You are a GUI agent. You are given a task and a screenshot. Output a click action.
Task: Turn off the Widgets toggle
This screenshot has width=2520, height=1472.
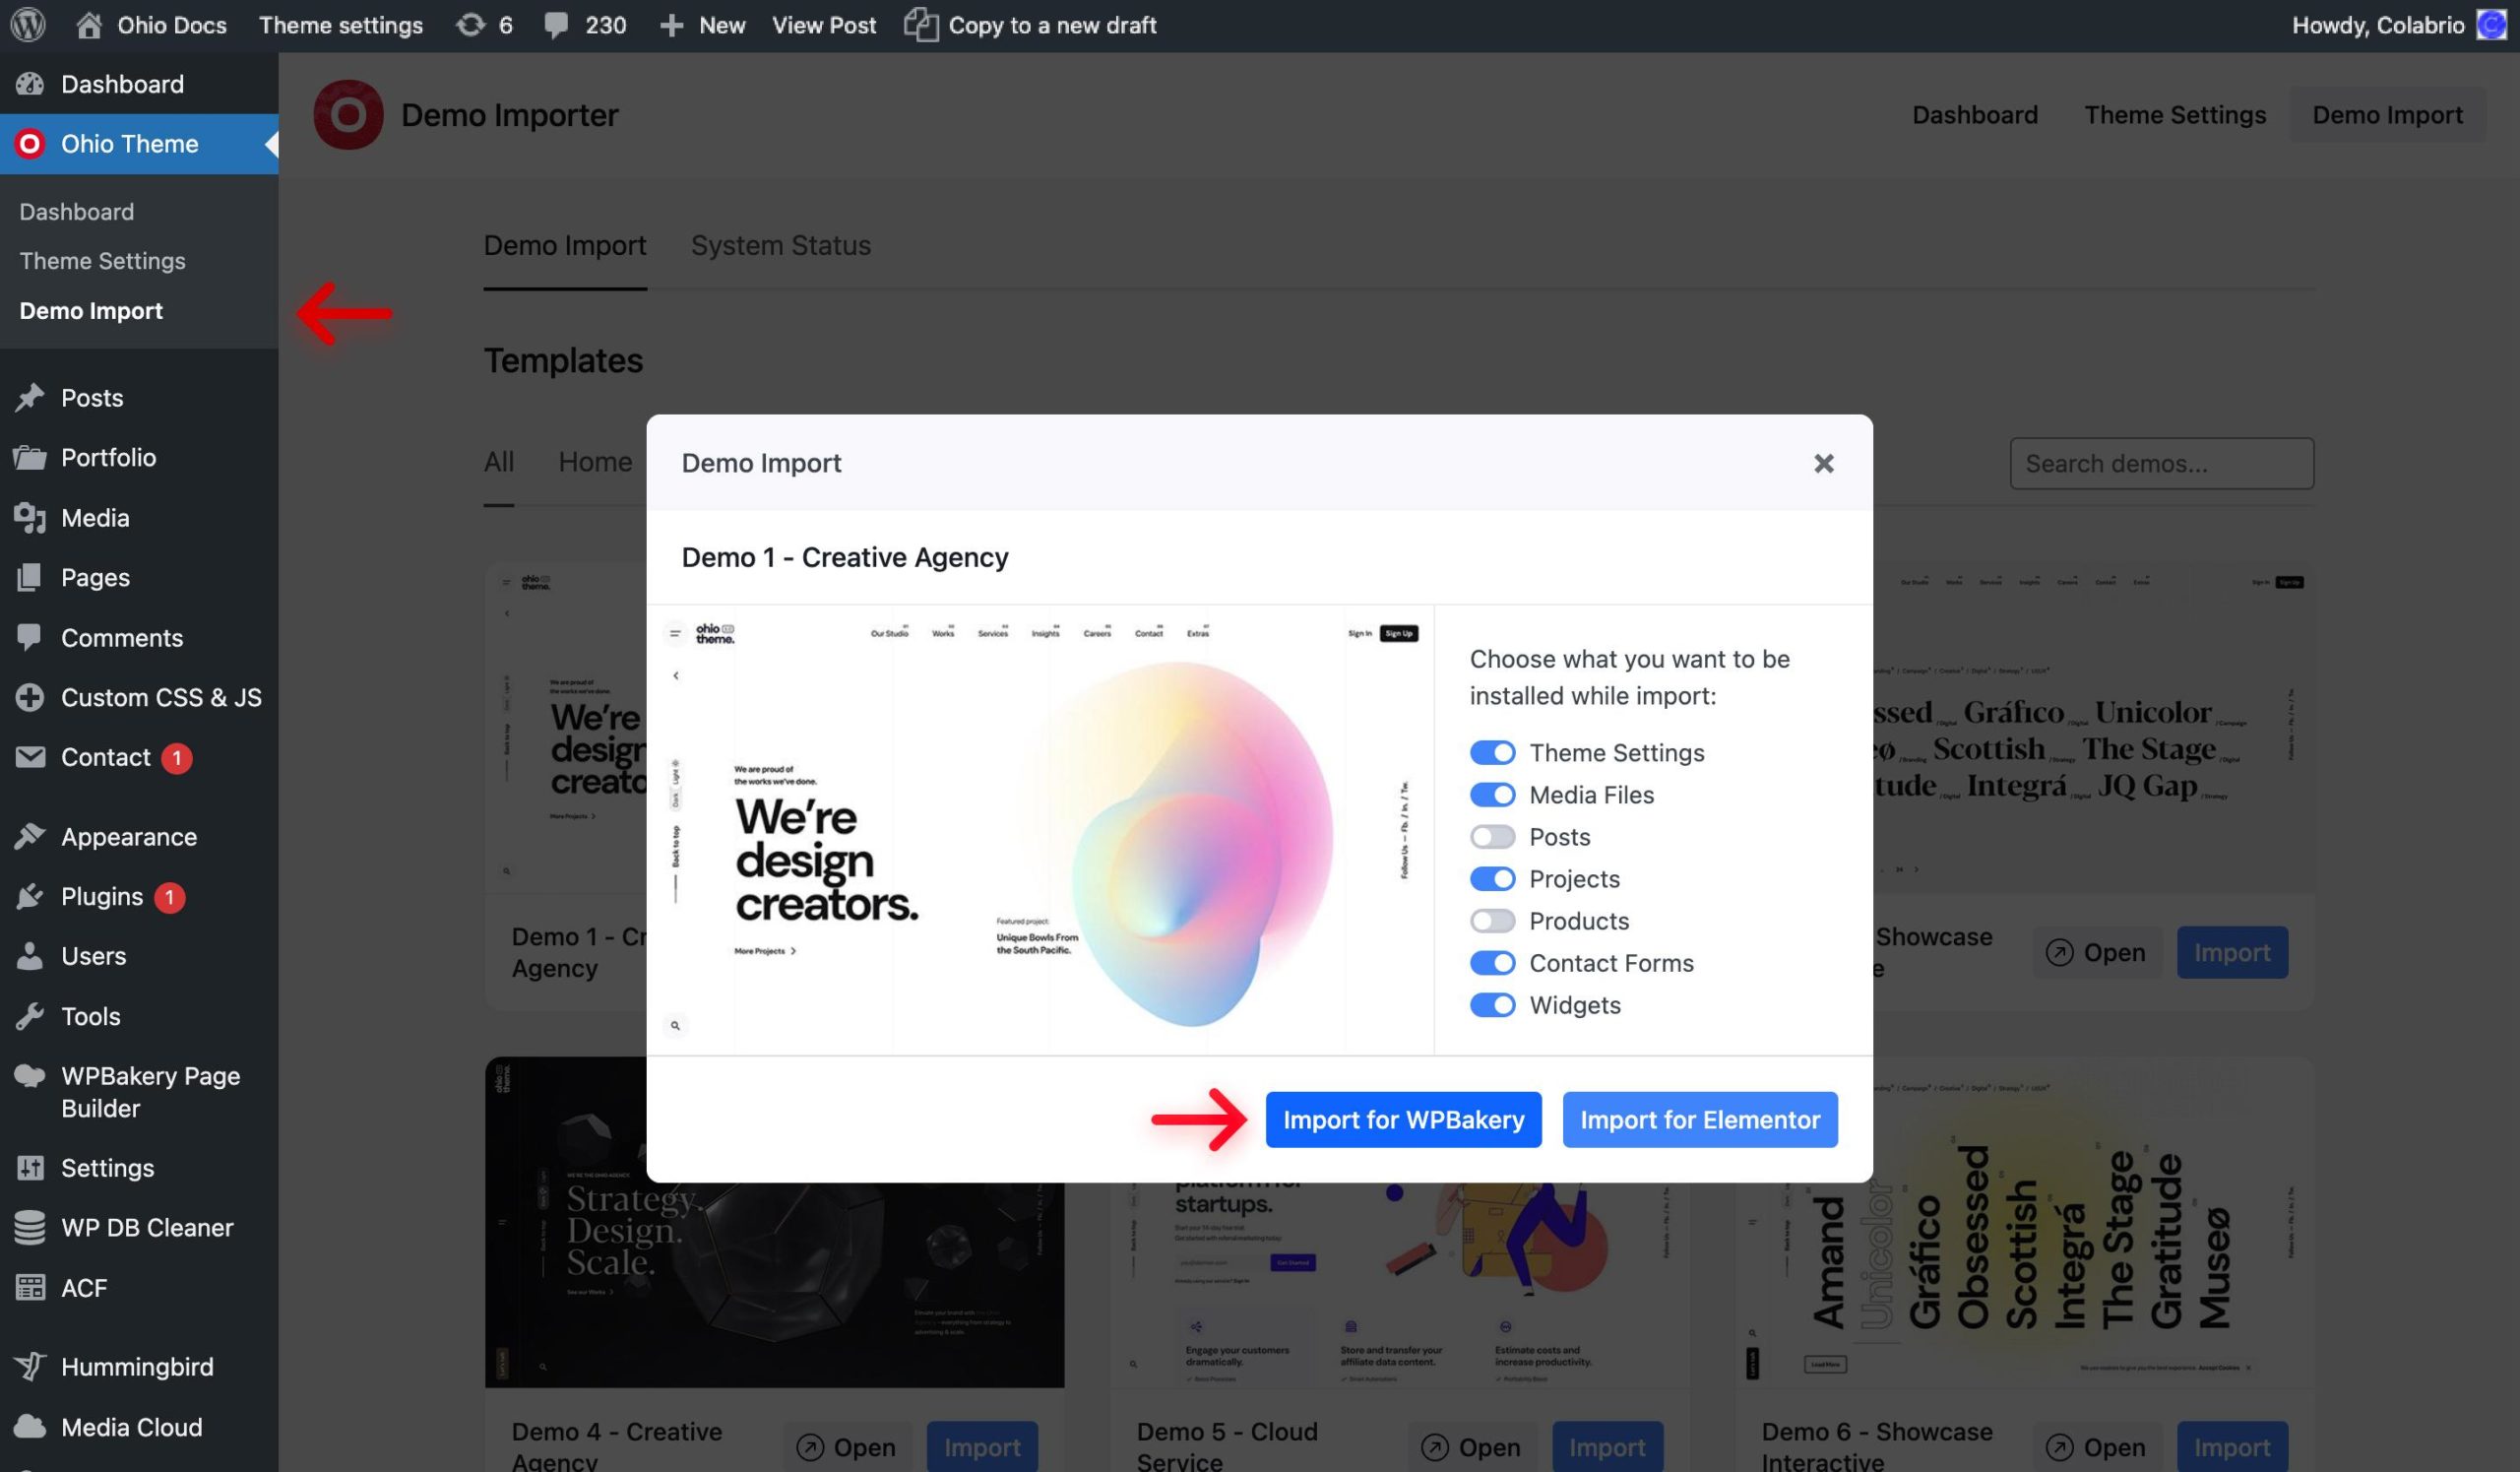[x=1492, y=1005]
